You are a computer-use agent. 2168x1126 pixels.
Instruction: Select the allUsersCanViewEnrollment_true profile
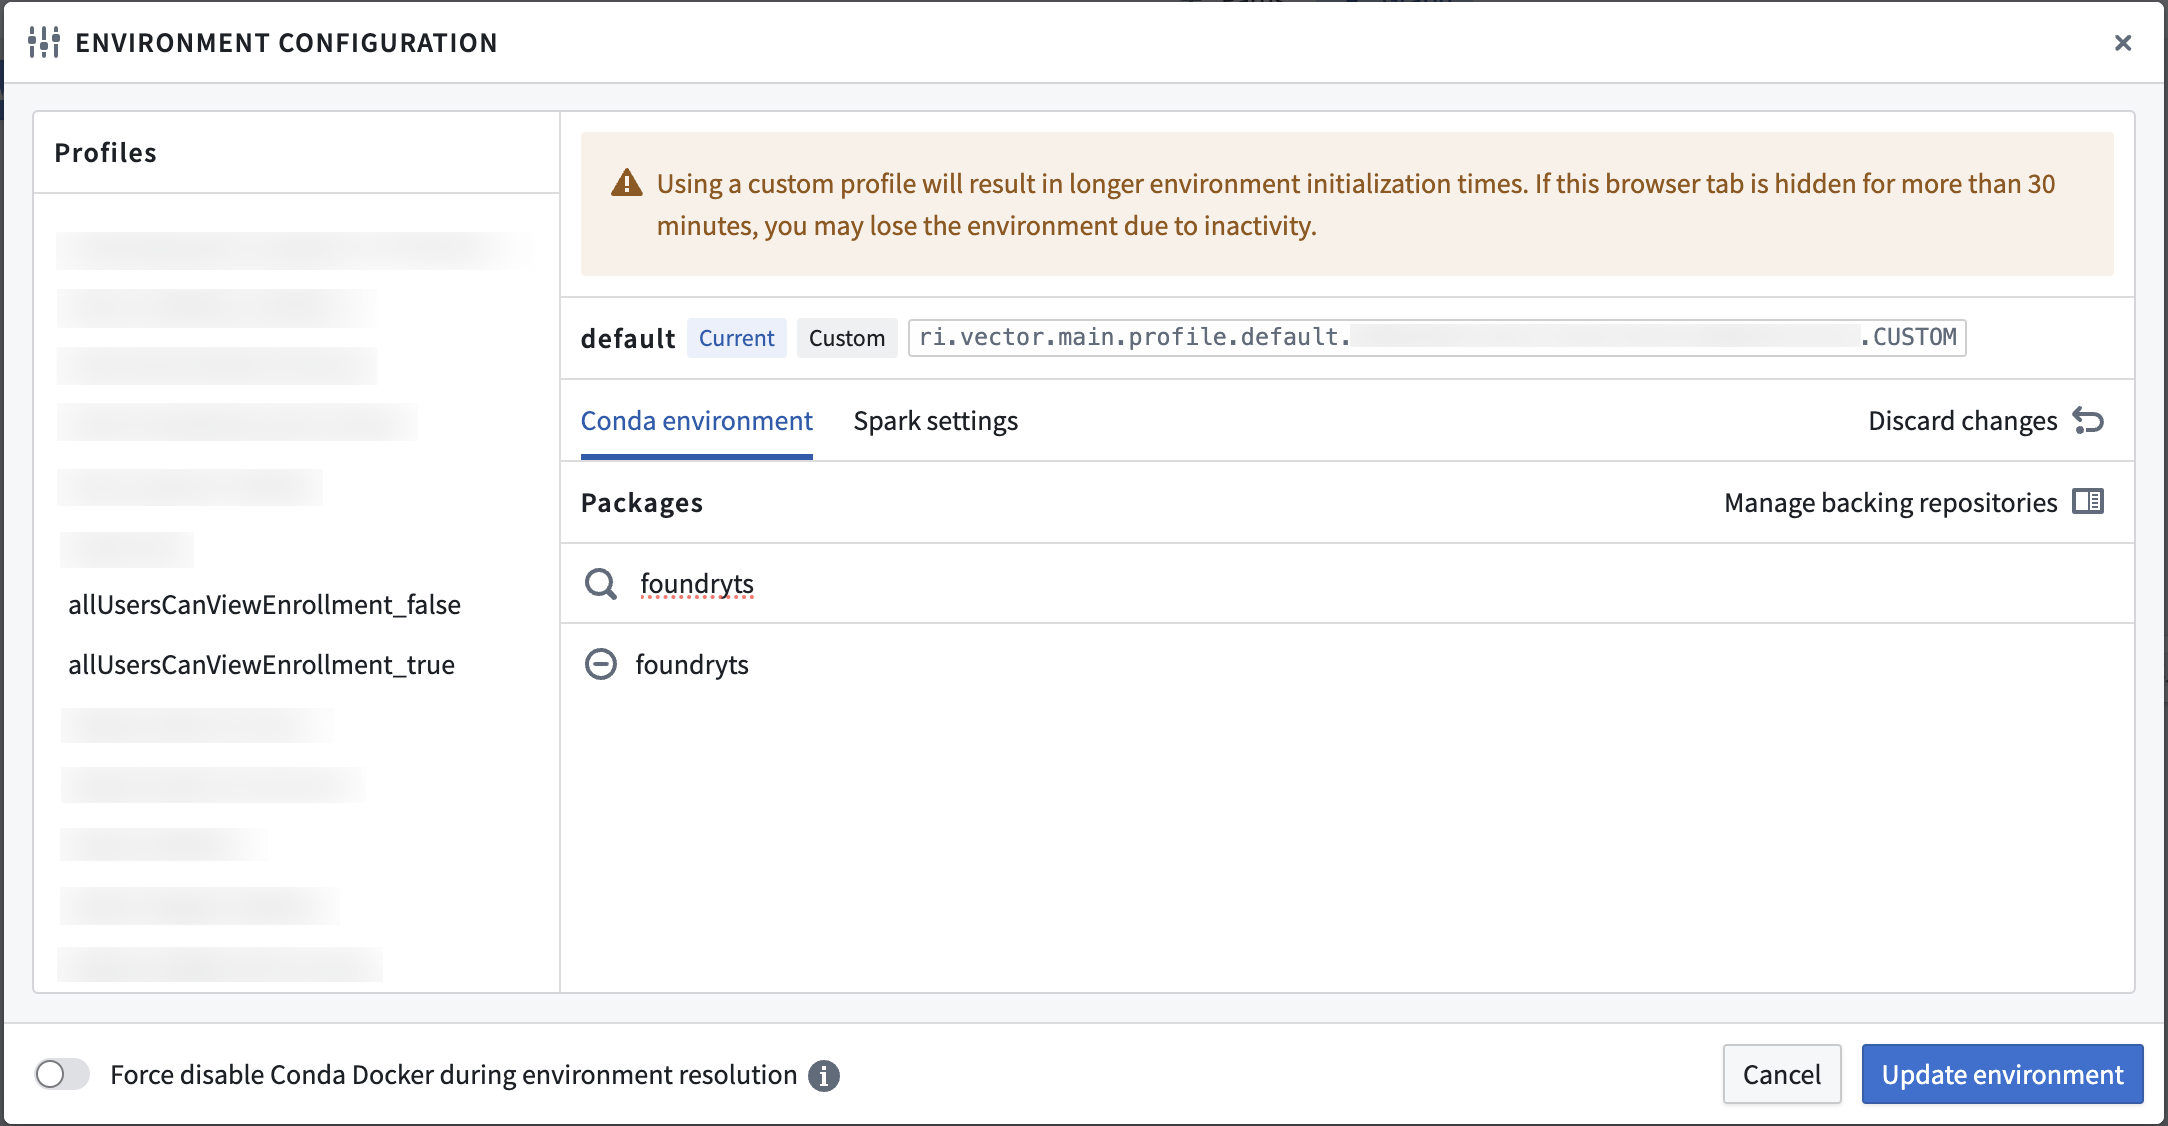262,665
